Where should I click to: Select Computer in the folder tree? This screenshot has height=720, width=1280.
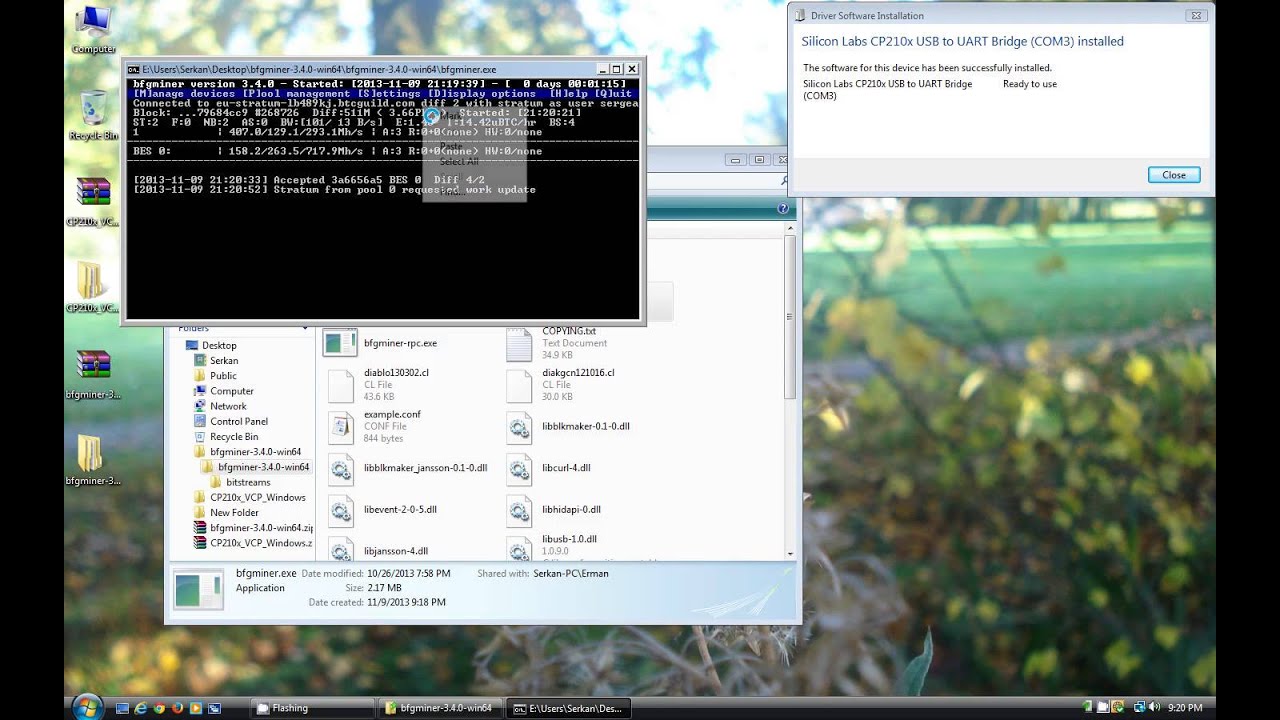tap(231, 391)
